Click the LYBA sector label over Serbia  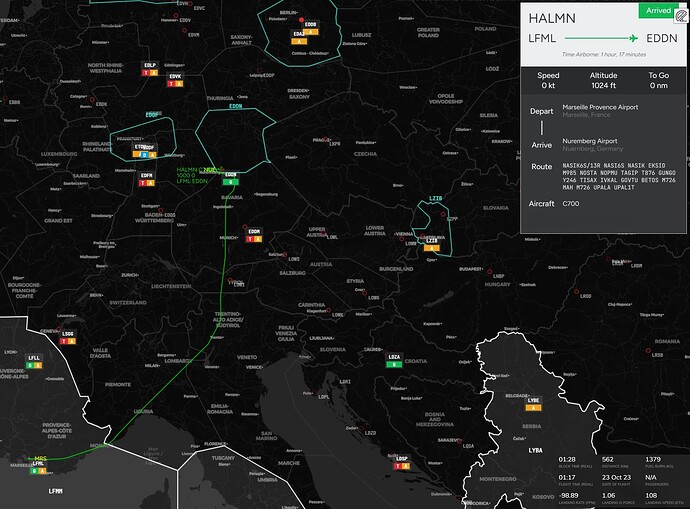pos(534,451)
